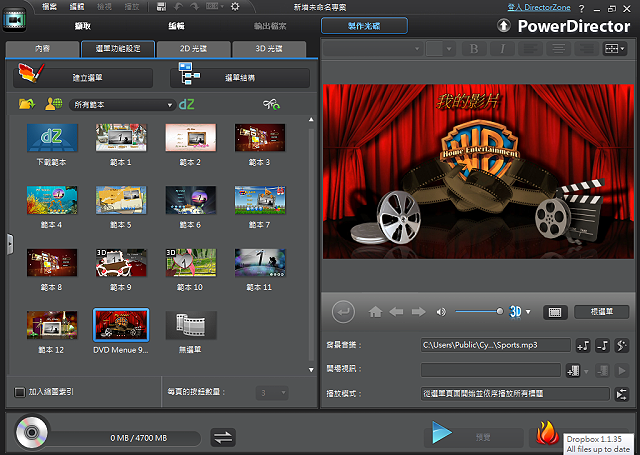This screenshot has height=455, width=640.
Task: Click the DirectorZone sign-in link
Action: [x=539, y=7]
